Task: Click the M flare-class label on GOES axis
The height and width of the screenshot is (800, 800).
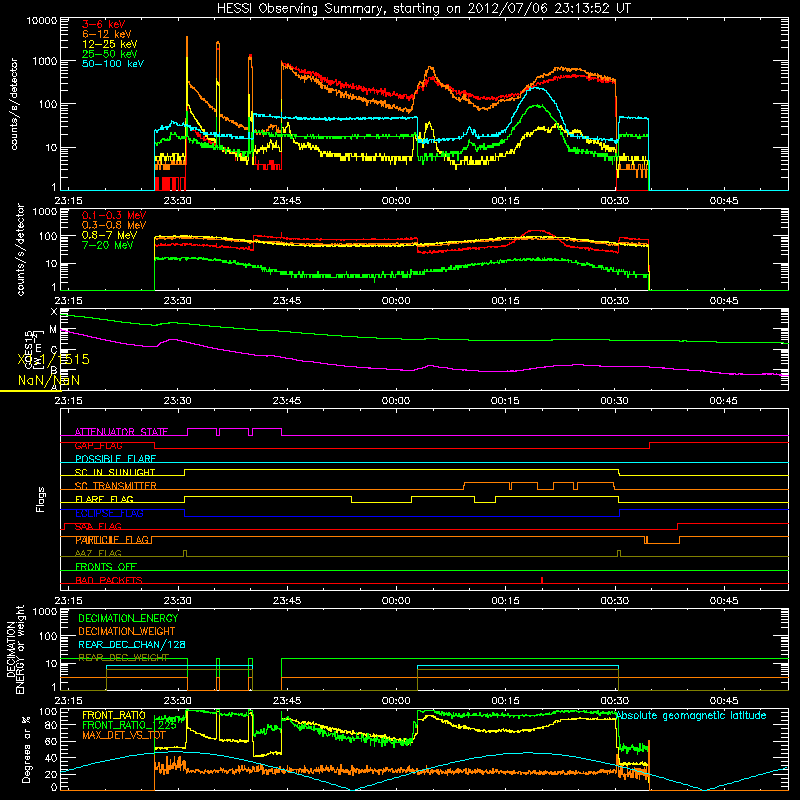Action: tap(53, 330)
